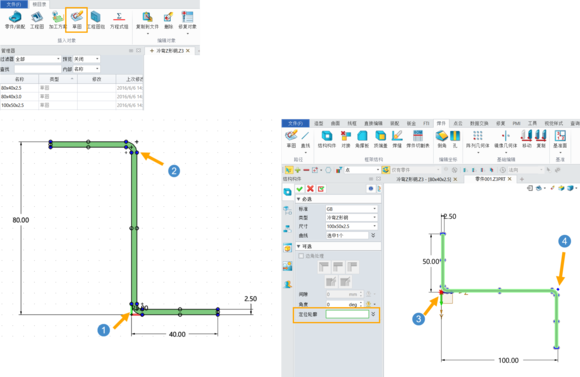
Task: Click the 顶端盖 end cap icon
Action: pos(381,136)
